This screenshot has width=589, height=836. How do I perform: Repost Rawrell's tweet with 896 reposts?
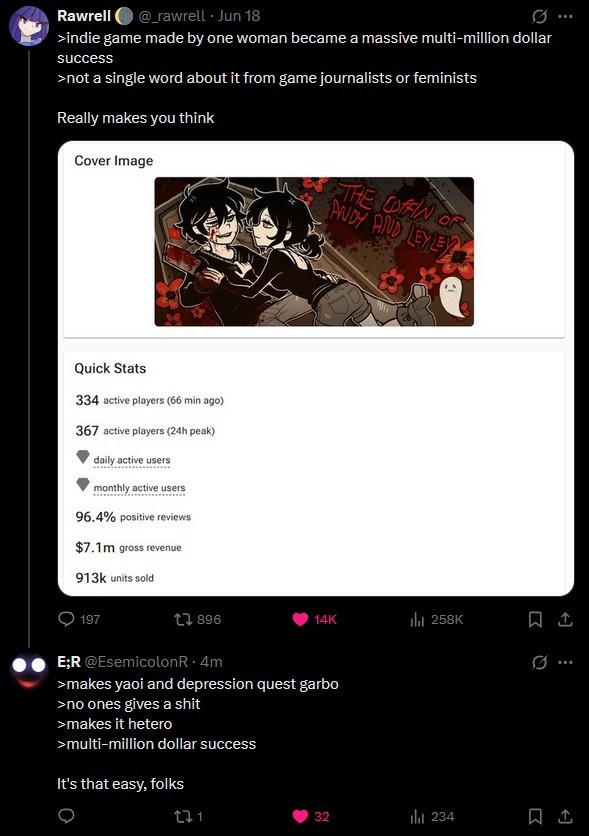182,619
